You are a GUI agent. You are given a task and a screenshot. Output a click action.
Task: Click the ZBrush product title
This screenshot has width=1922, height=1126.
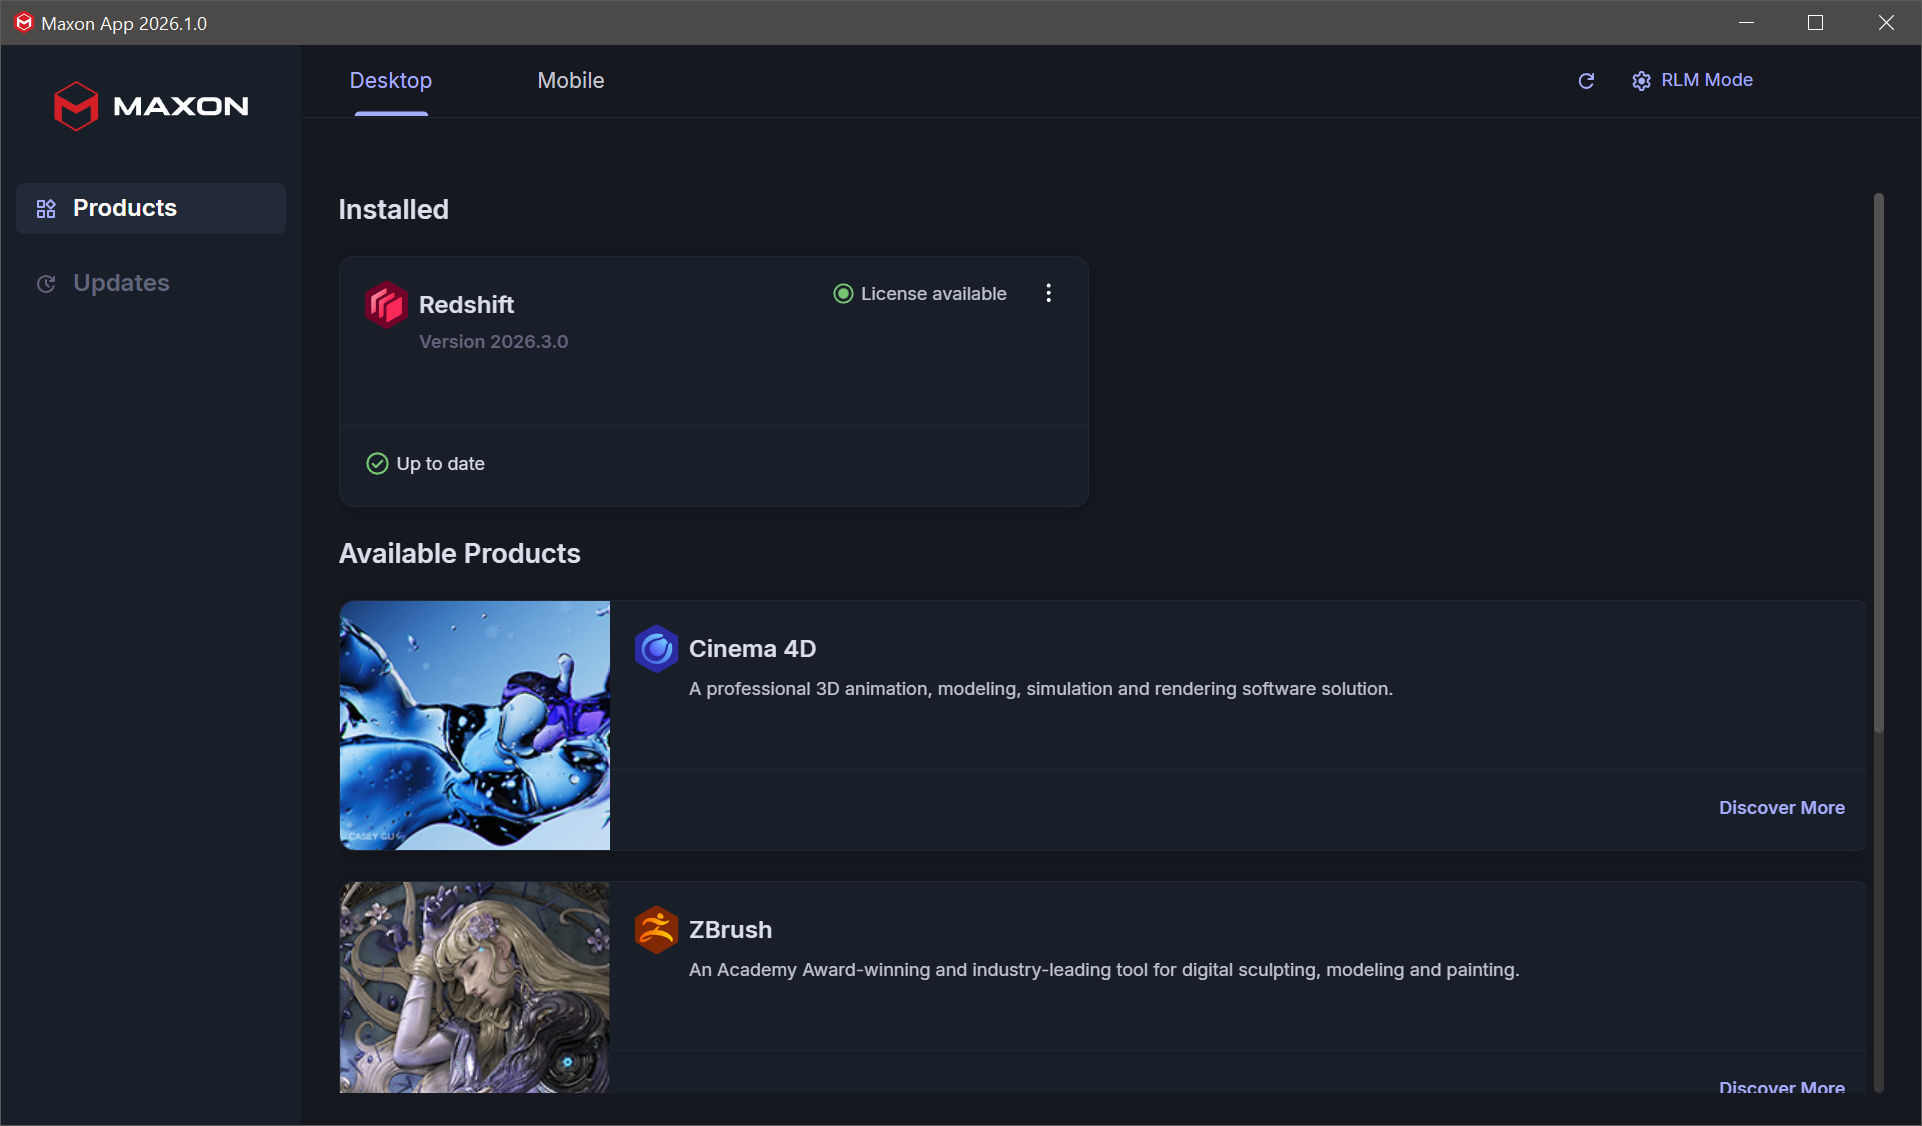pos(730,930)
